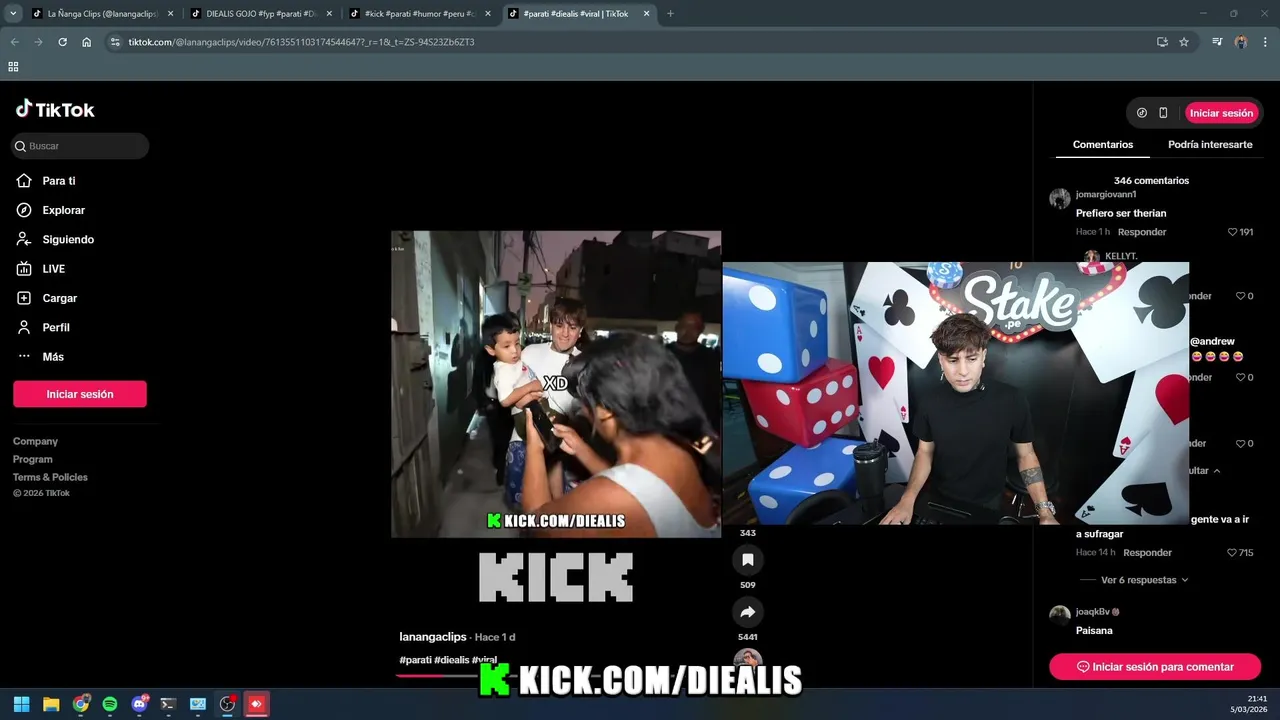The height and width of the screenshot is (720, 1280).
Task: Open OBS Studio from the taskbar
Action: tap(227, 704)
